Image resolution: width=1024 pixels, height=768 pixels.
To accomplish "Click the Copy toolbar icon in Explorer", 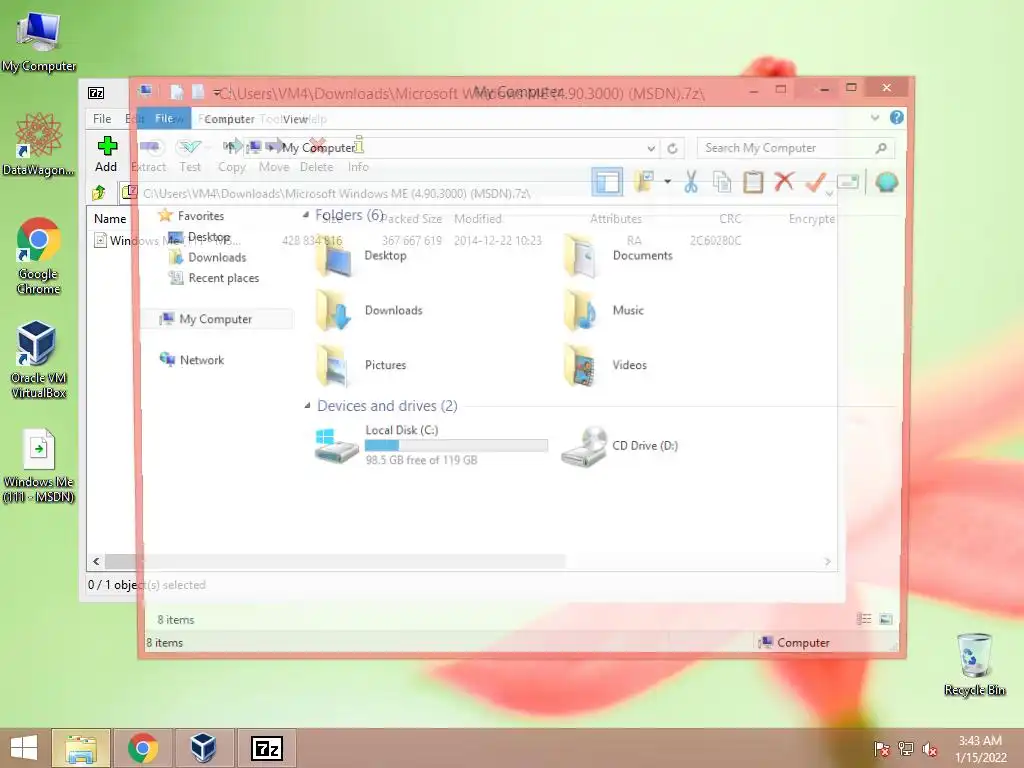I will click(722, 182).
